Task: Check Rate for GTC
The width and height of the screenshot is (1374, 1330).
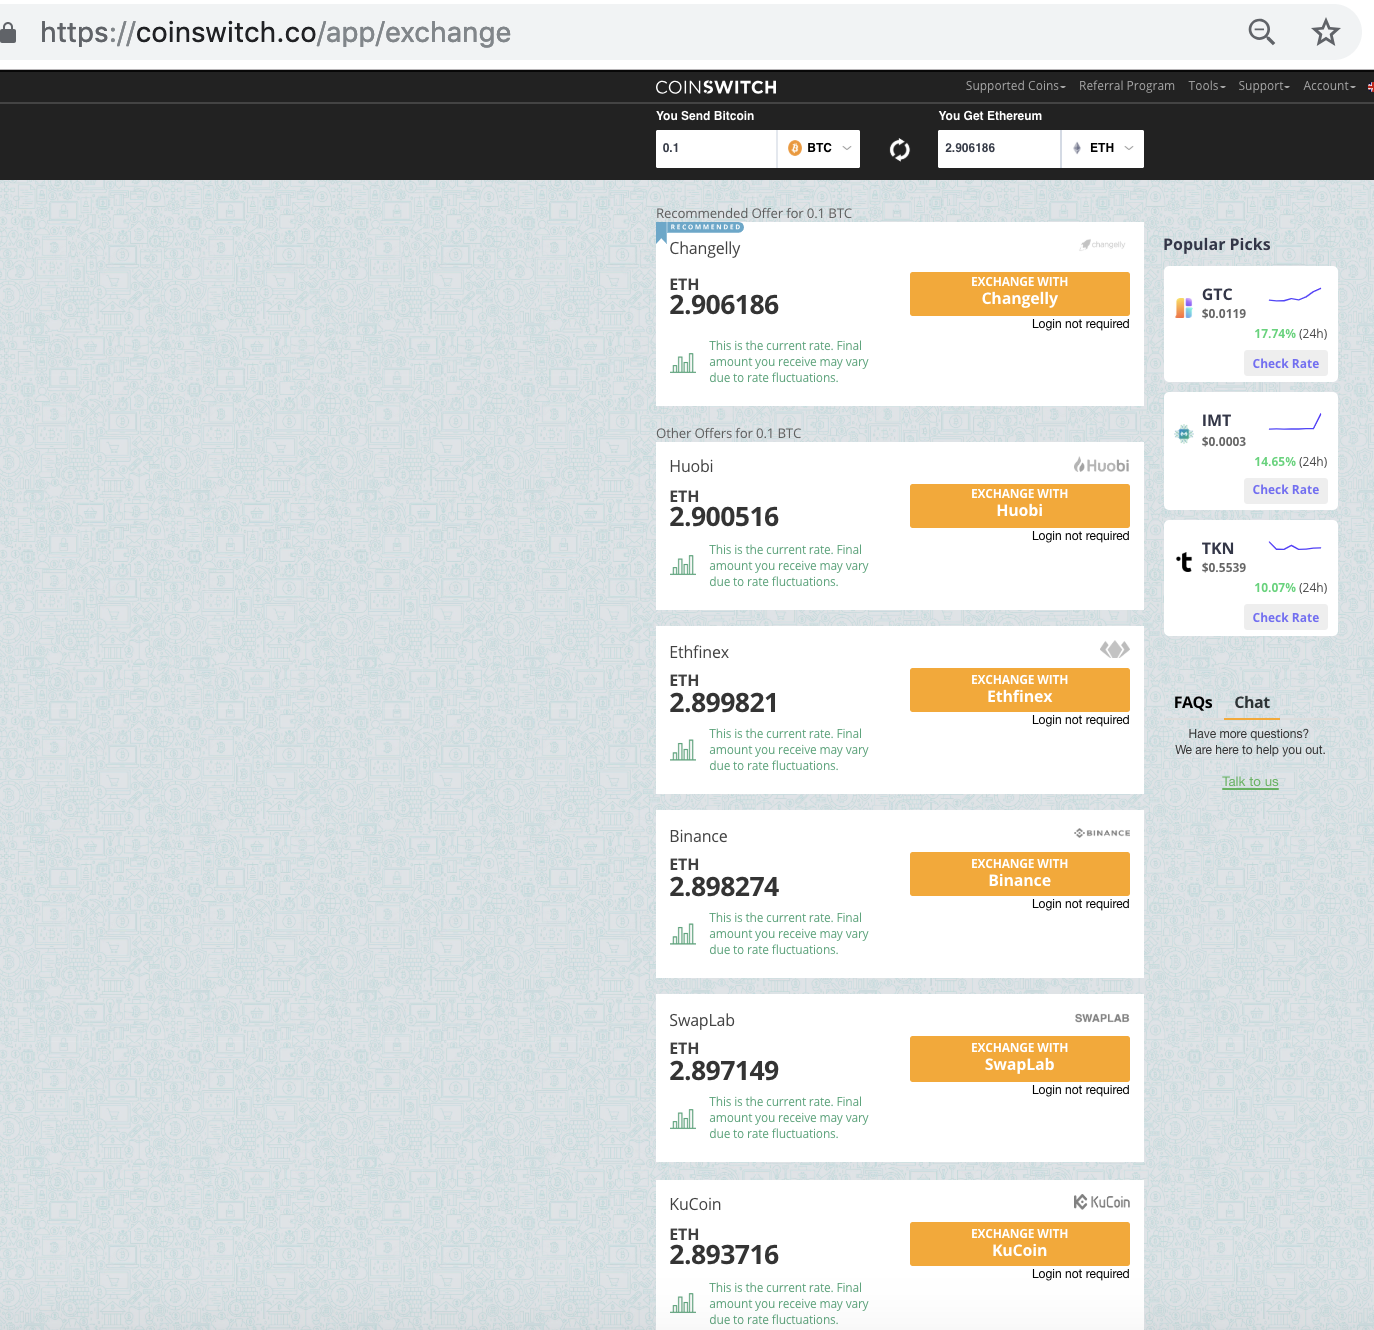Action: [x=1286, y=364]
